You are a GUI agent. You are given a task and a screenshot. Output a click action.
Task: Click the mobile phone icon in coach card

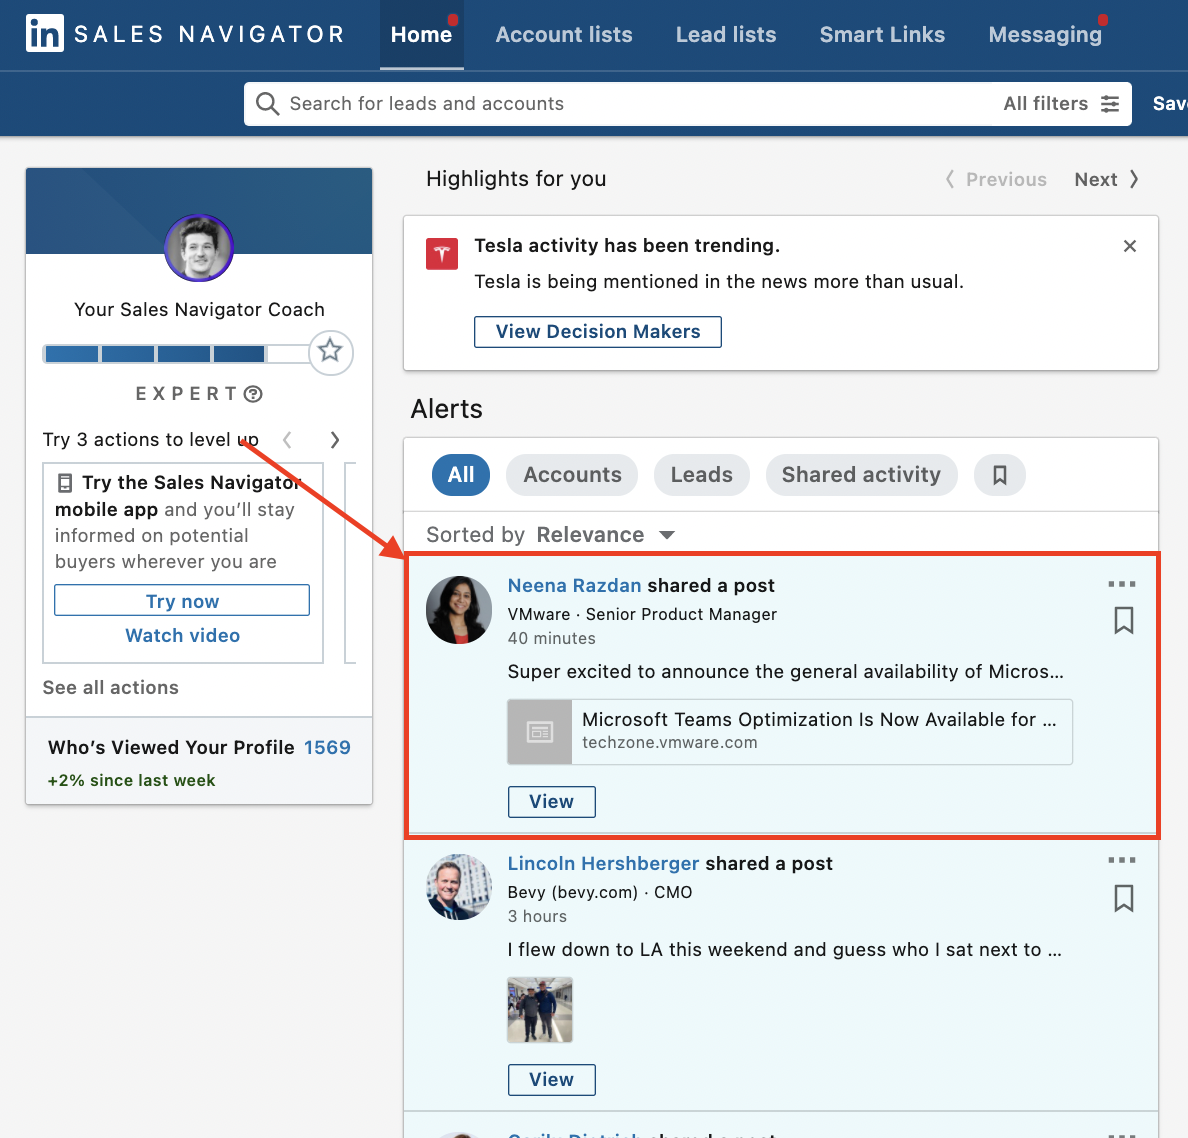65,483
